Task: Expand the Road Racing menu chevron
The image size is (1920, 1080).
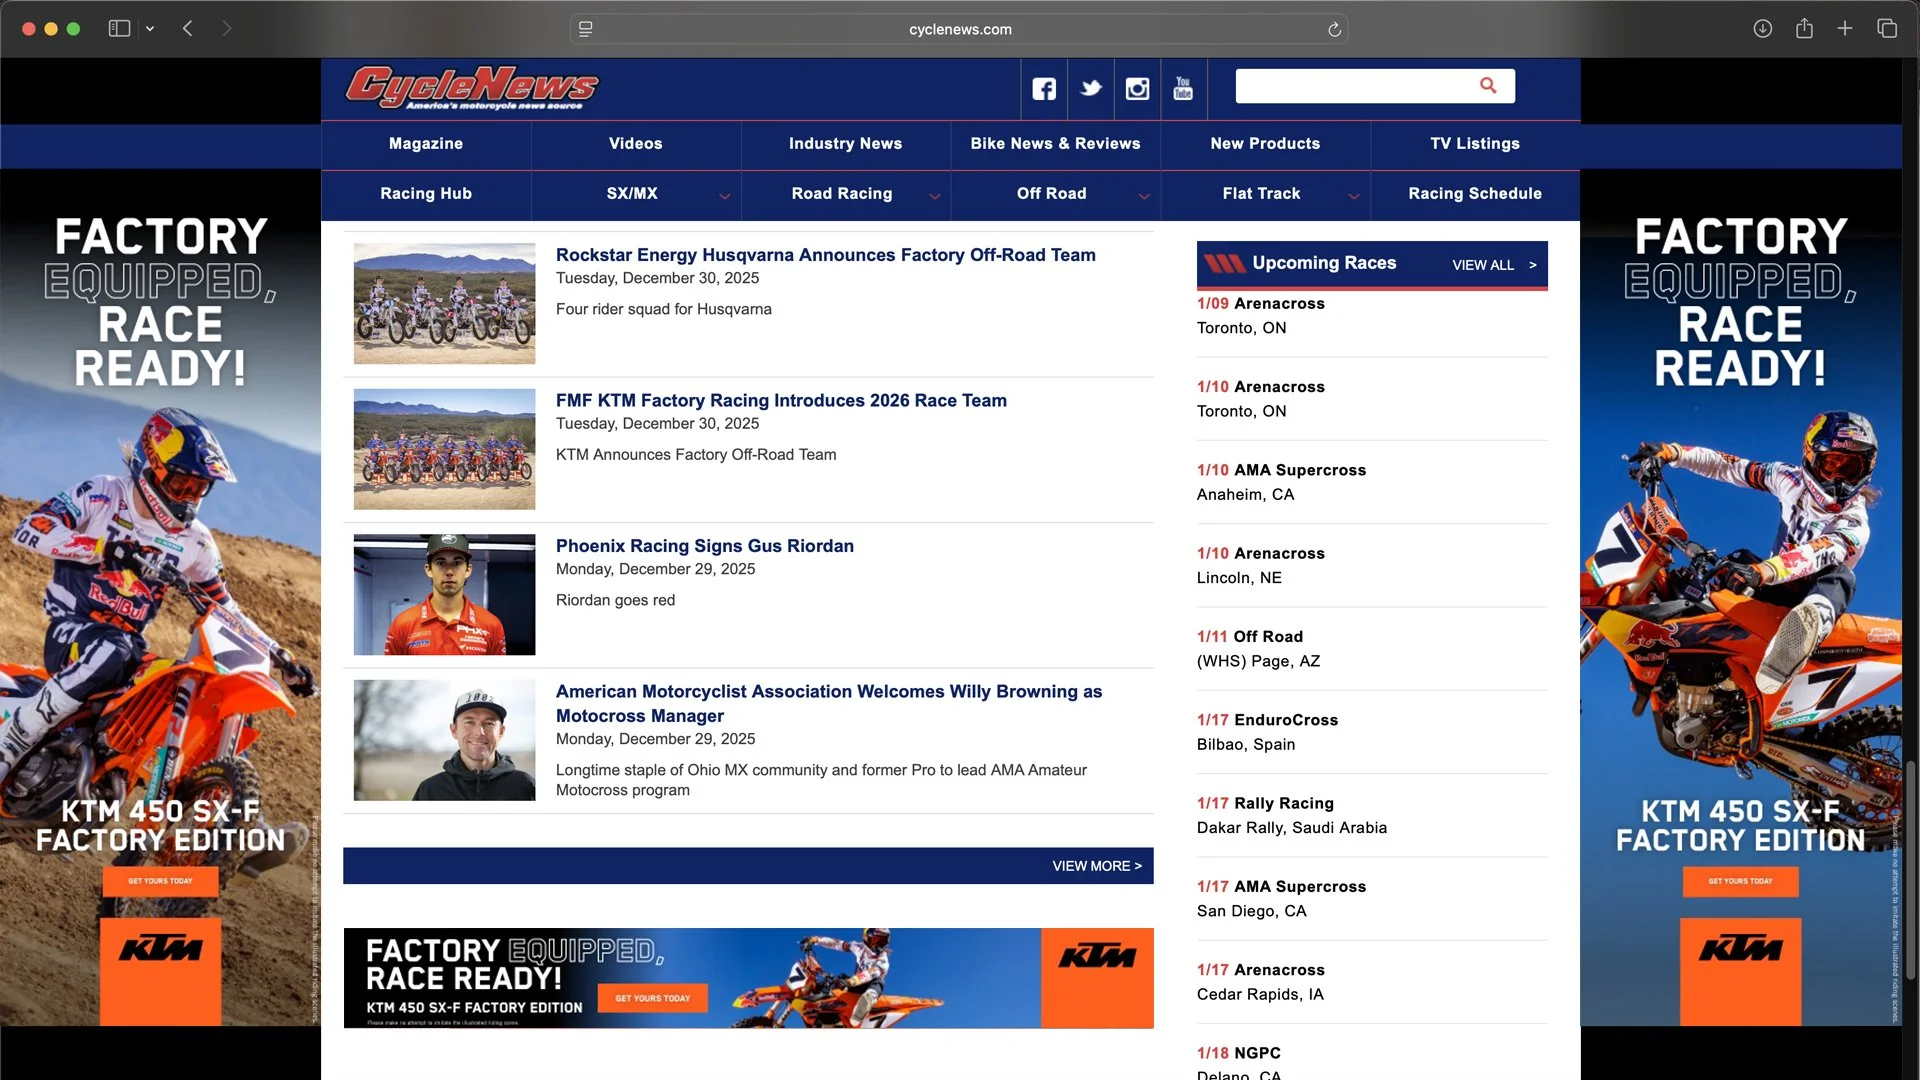Action: [x=935, y=196]
